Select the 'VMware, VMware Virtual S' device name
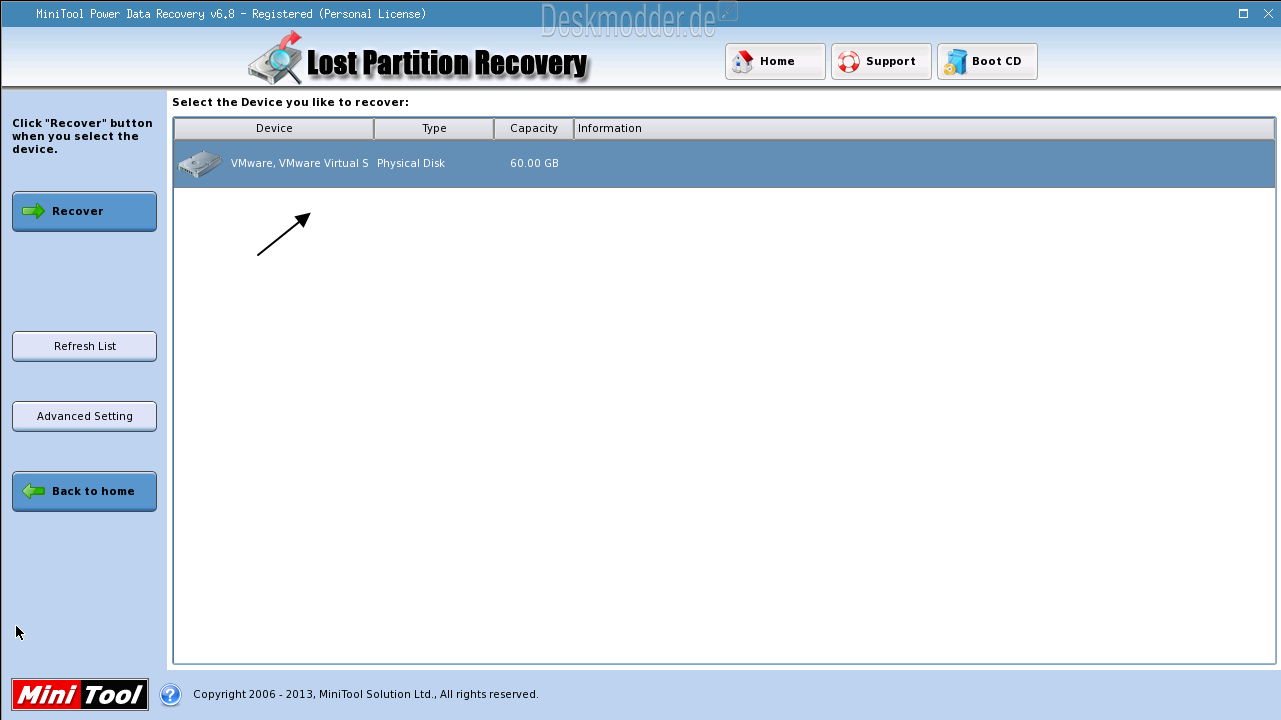The width and height of the screenshot is (1281, 720). [299, 163]
